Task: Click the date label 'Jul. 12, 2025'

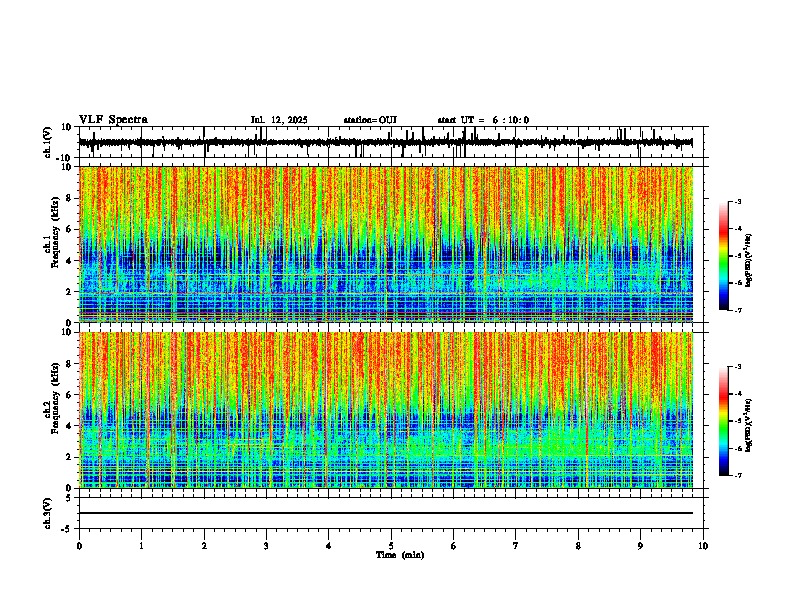Action: [279, 120]
